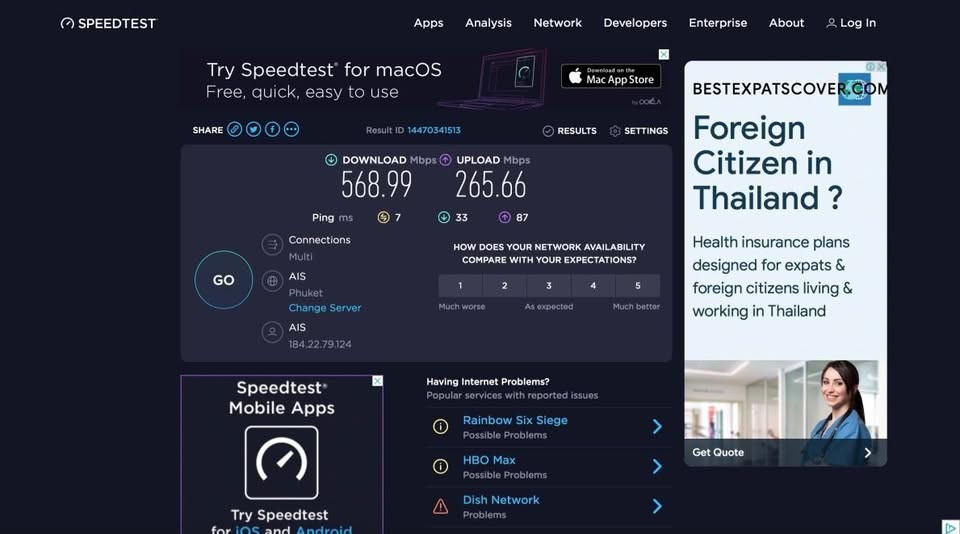Rate network availability as 4
Screen dimensions: 960x534
(x=593, y=286)
